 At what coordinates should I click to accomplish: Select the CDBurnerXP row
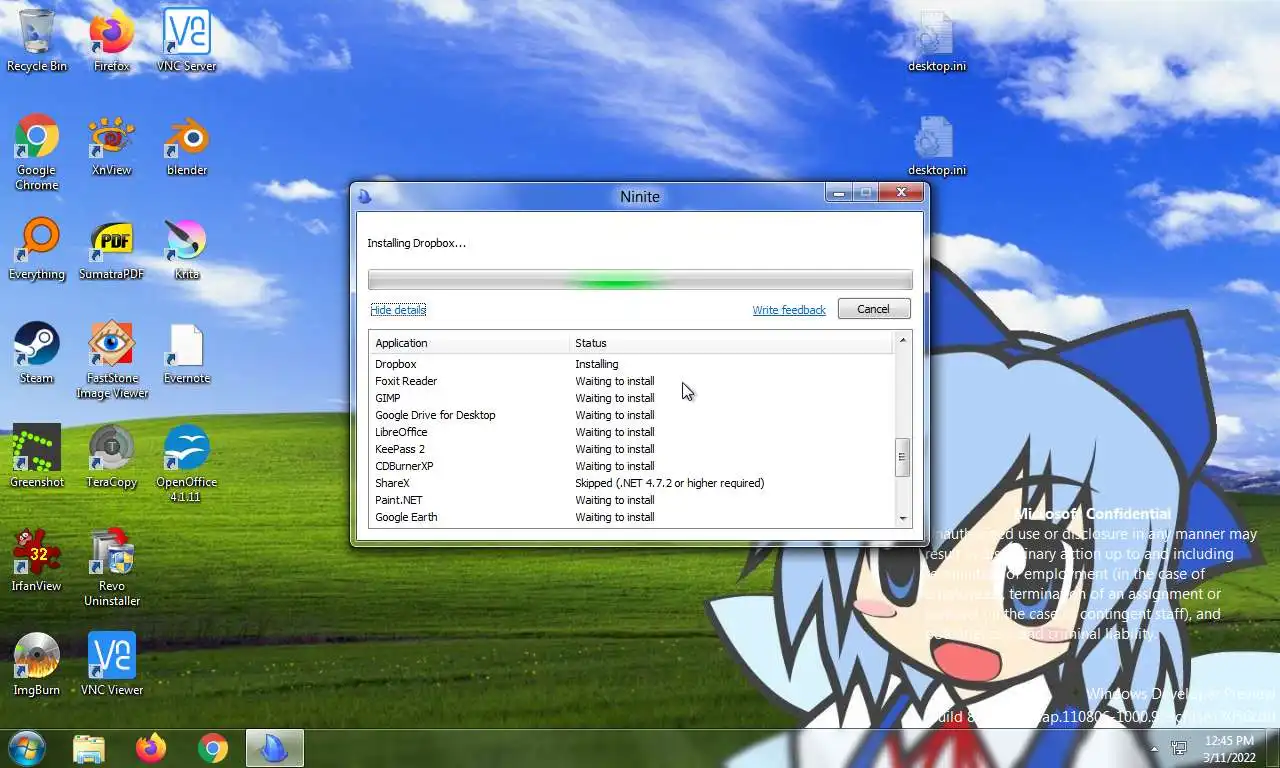coord(631,466)
